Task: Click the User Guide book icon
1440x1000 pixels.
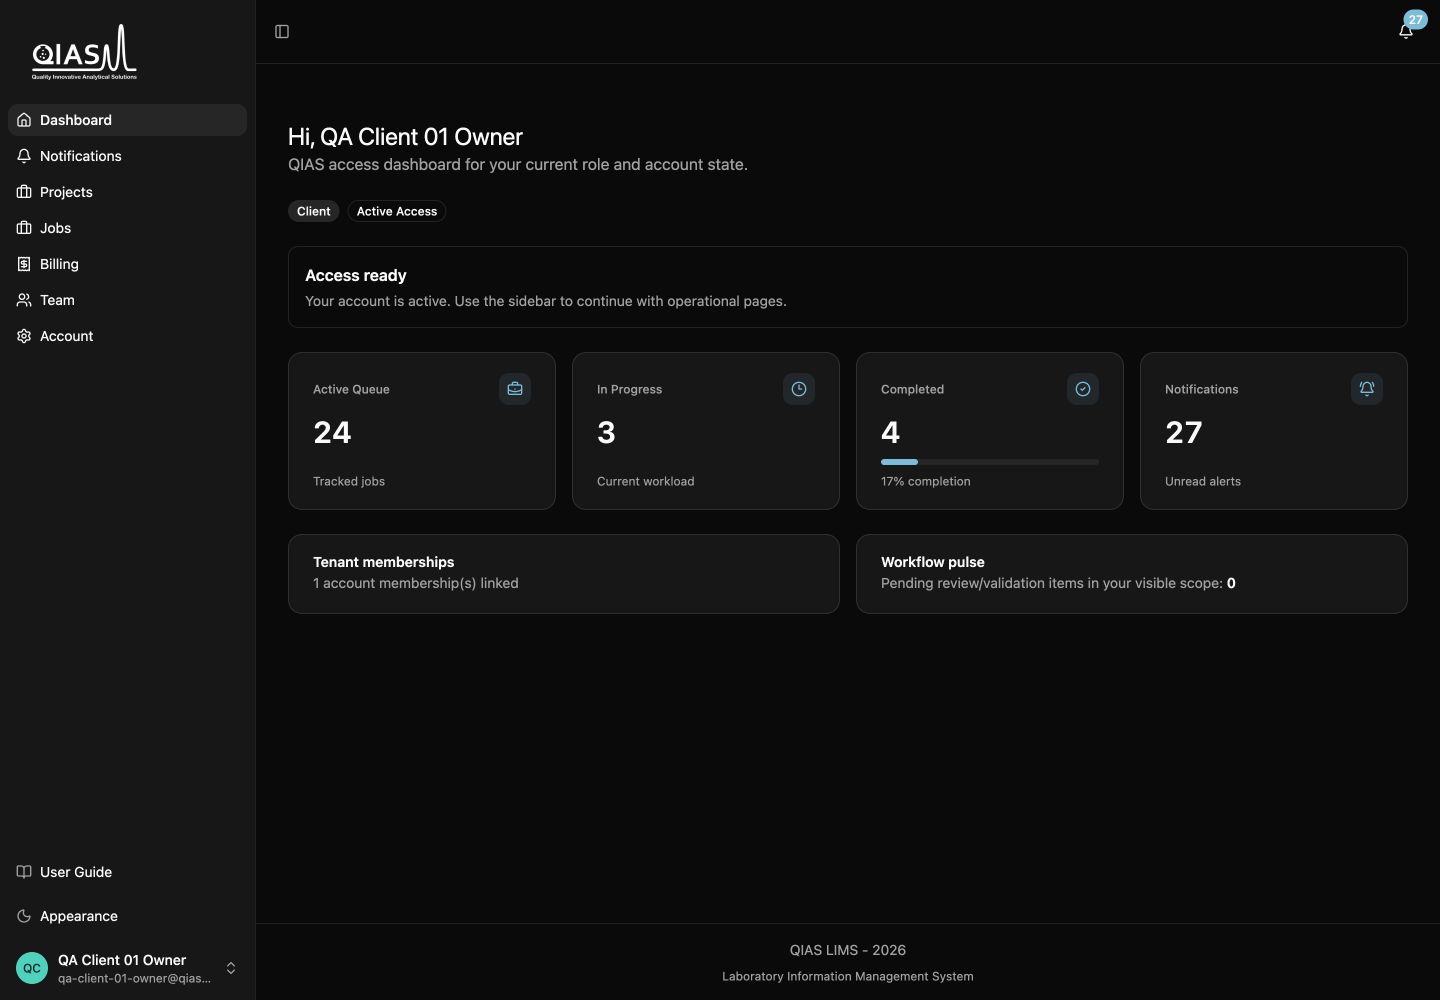Action: (24, 872)
